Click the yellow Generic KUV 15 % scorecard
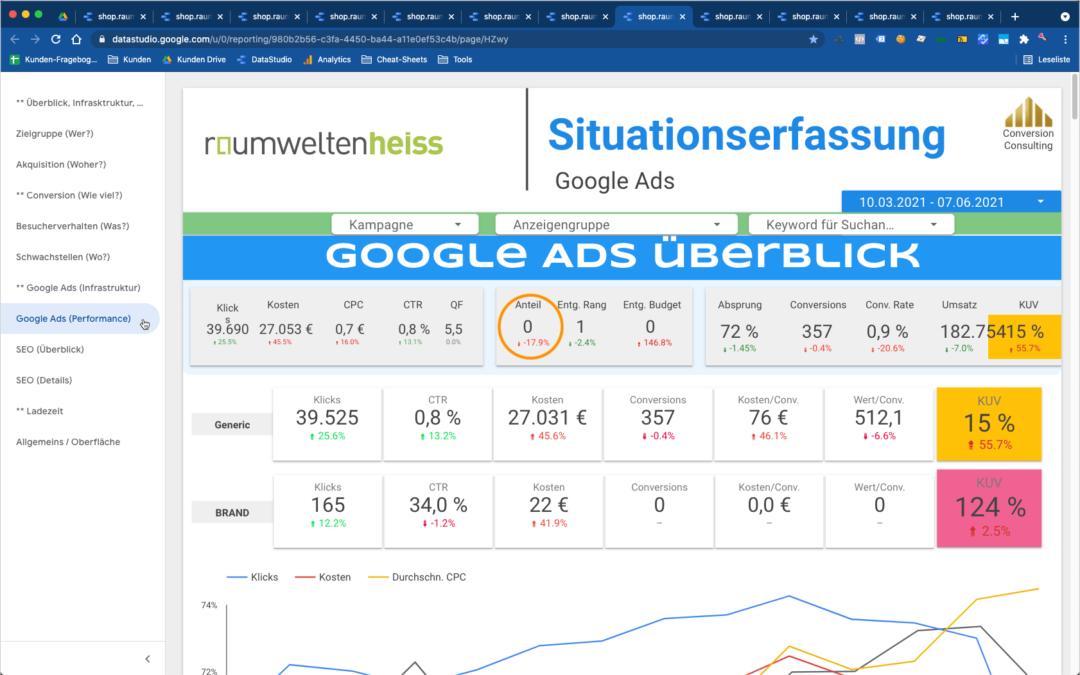 988,423
